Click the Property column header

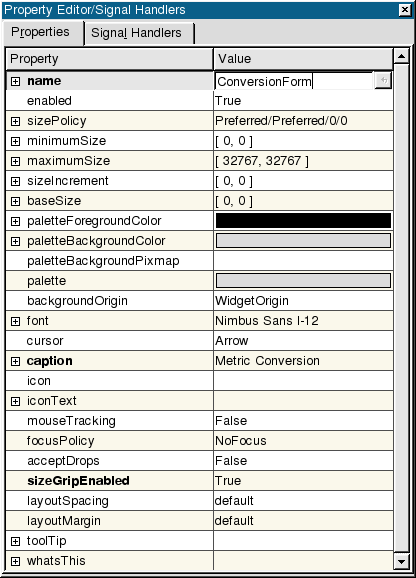[109, 59]
